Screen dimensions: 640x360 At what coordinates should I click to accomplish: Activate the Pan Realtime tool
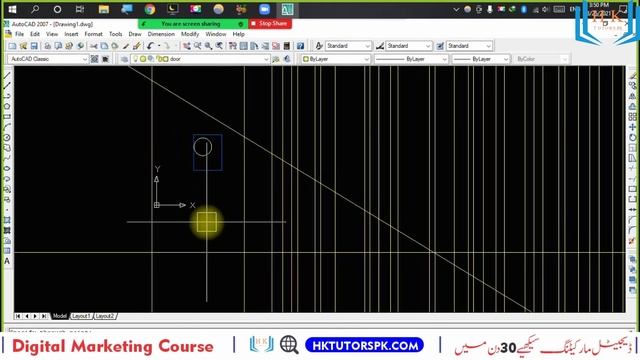click(x=187, y=46)
